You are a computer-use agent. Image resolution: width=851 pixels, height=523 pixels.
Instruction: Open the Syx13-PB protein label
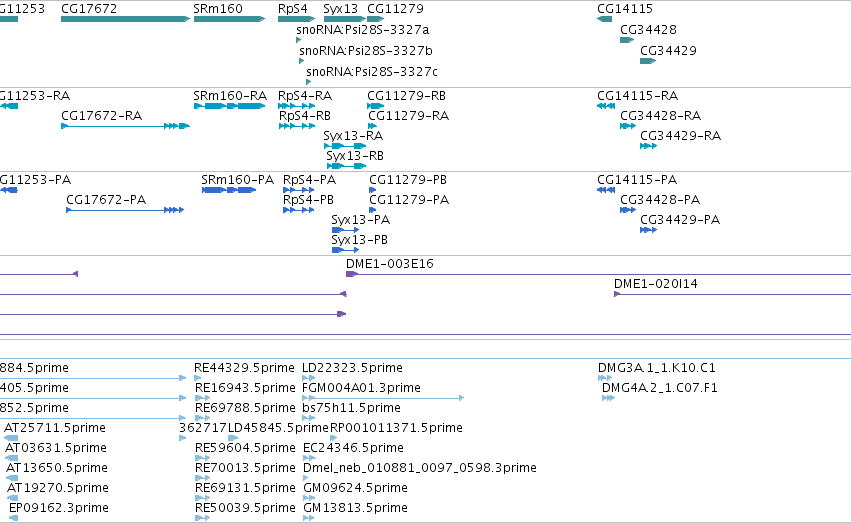[x=360, y=240]
